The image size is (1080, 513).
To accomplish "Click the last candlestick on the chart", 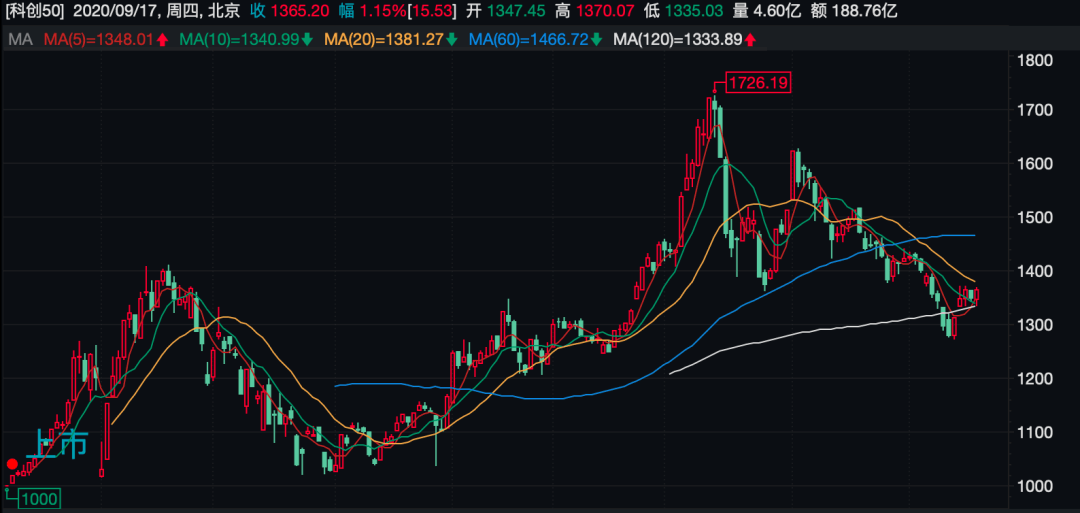I will click(x=976, y=295).
